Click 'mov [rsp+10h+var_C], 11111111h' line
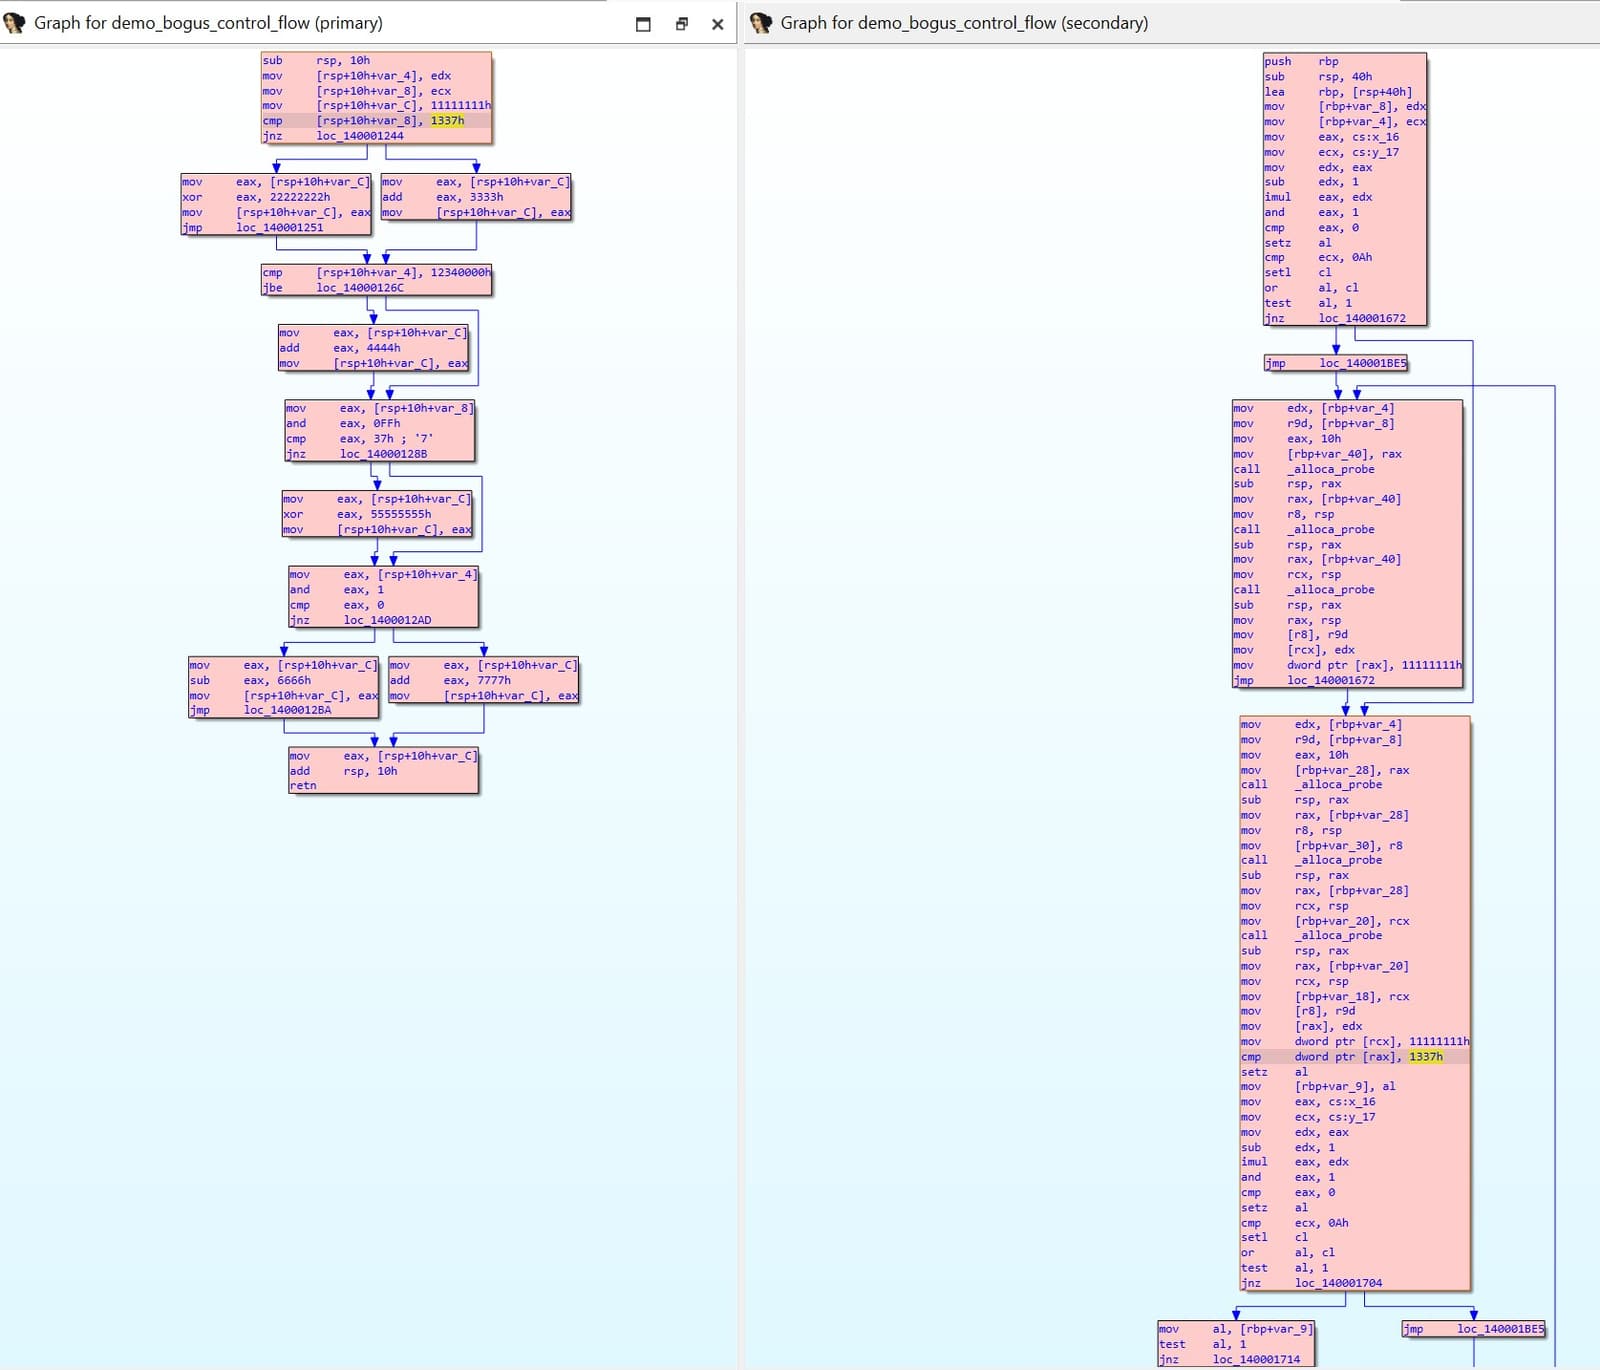 pos(376,105)
